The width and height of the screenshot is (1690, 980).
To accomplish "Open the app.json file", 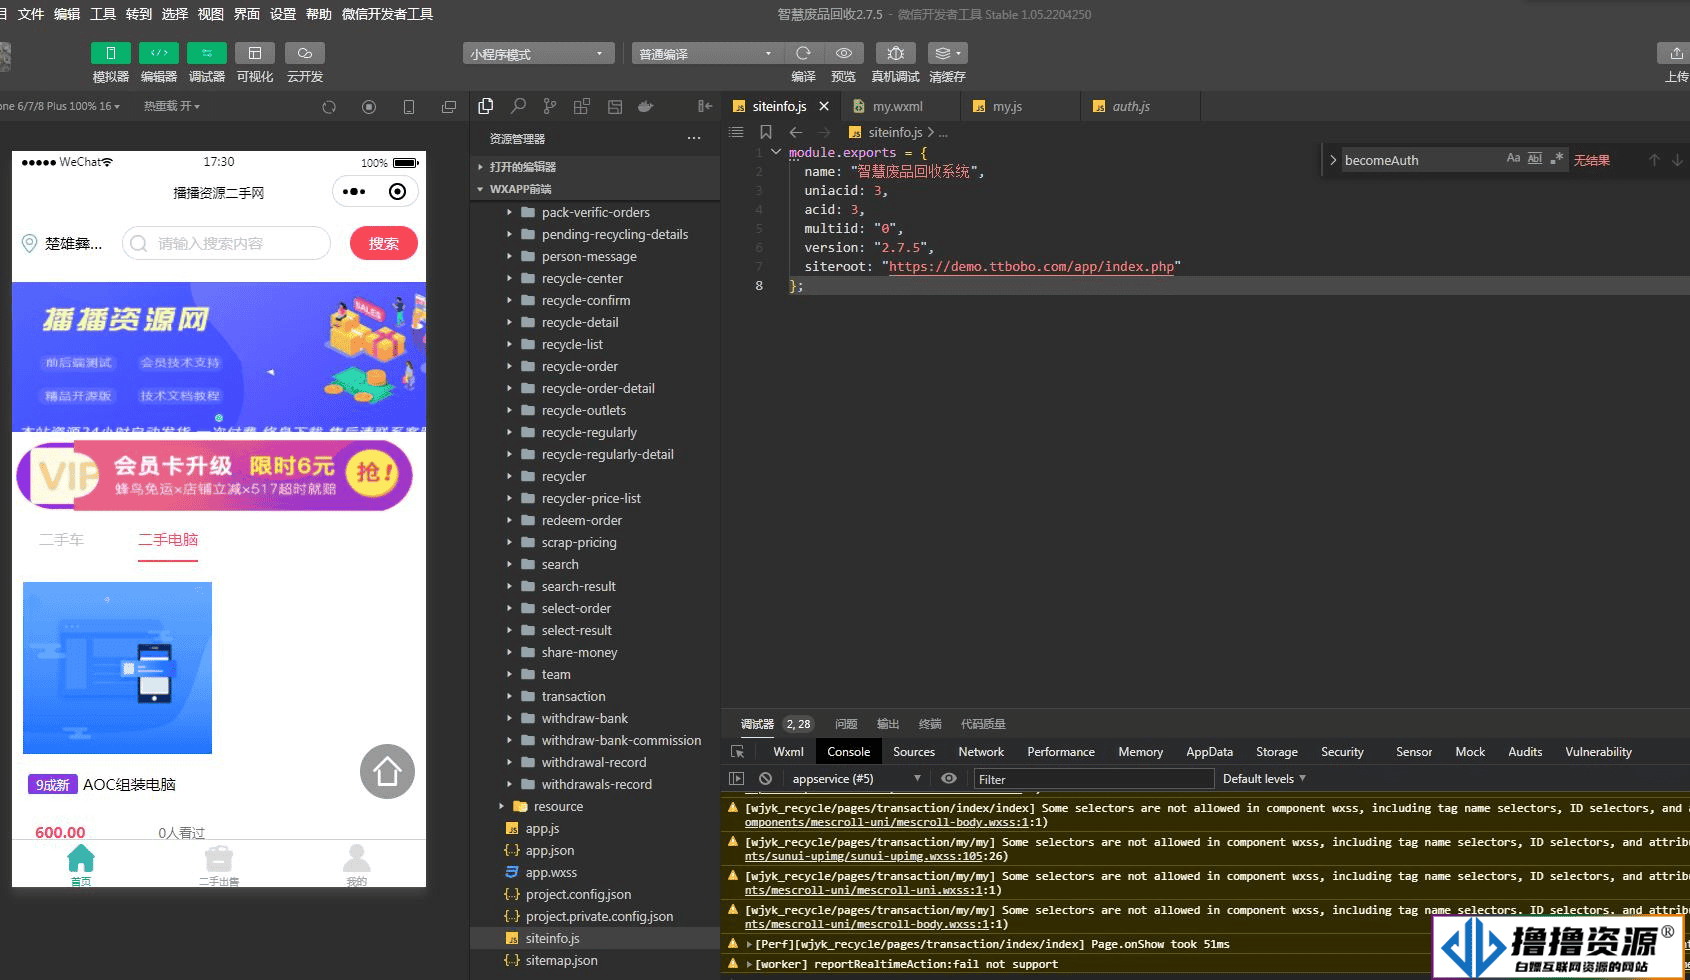I will (595, 850).
